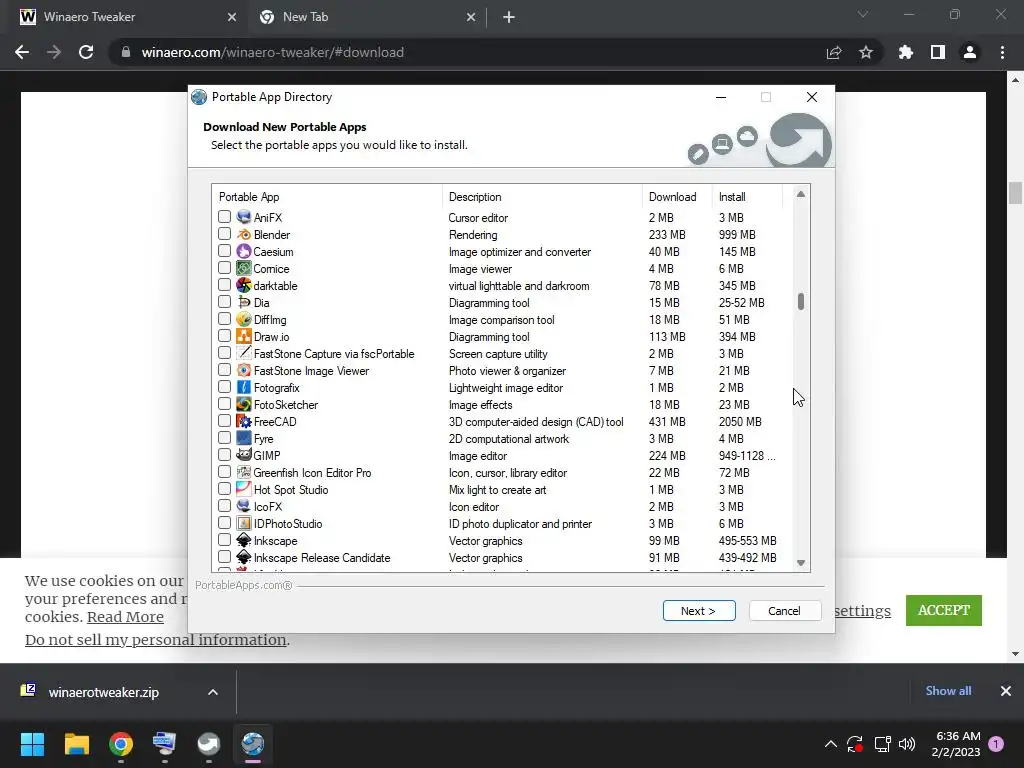This screenshot has width=1024, height=768.
Task: Click the Cornice app icon
Action: (244, 268)
